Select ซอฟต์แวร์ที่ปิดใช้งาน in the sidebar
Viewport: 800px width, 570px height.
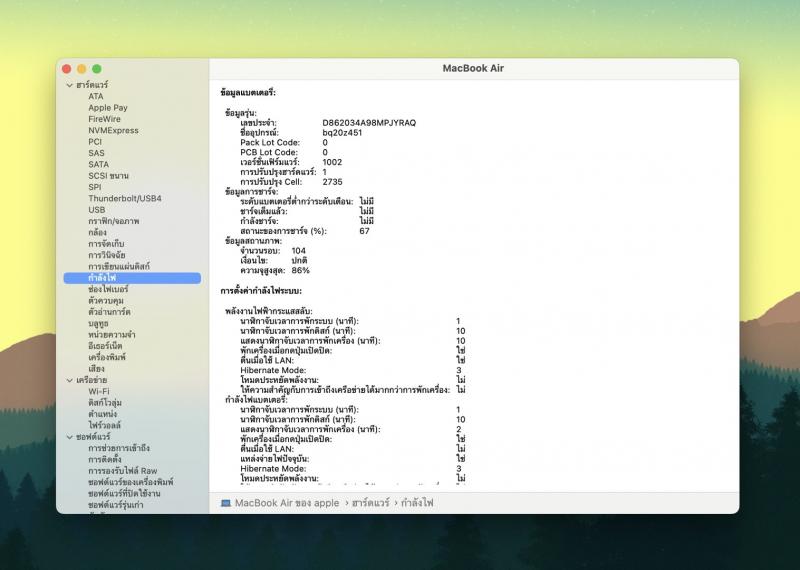[124, 493]
